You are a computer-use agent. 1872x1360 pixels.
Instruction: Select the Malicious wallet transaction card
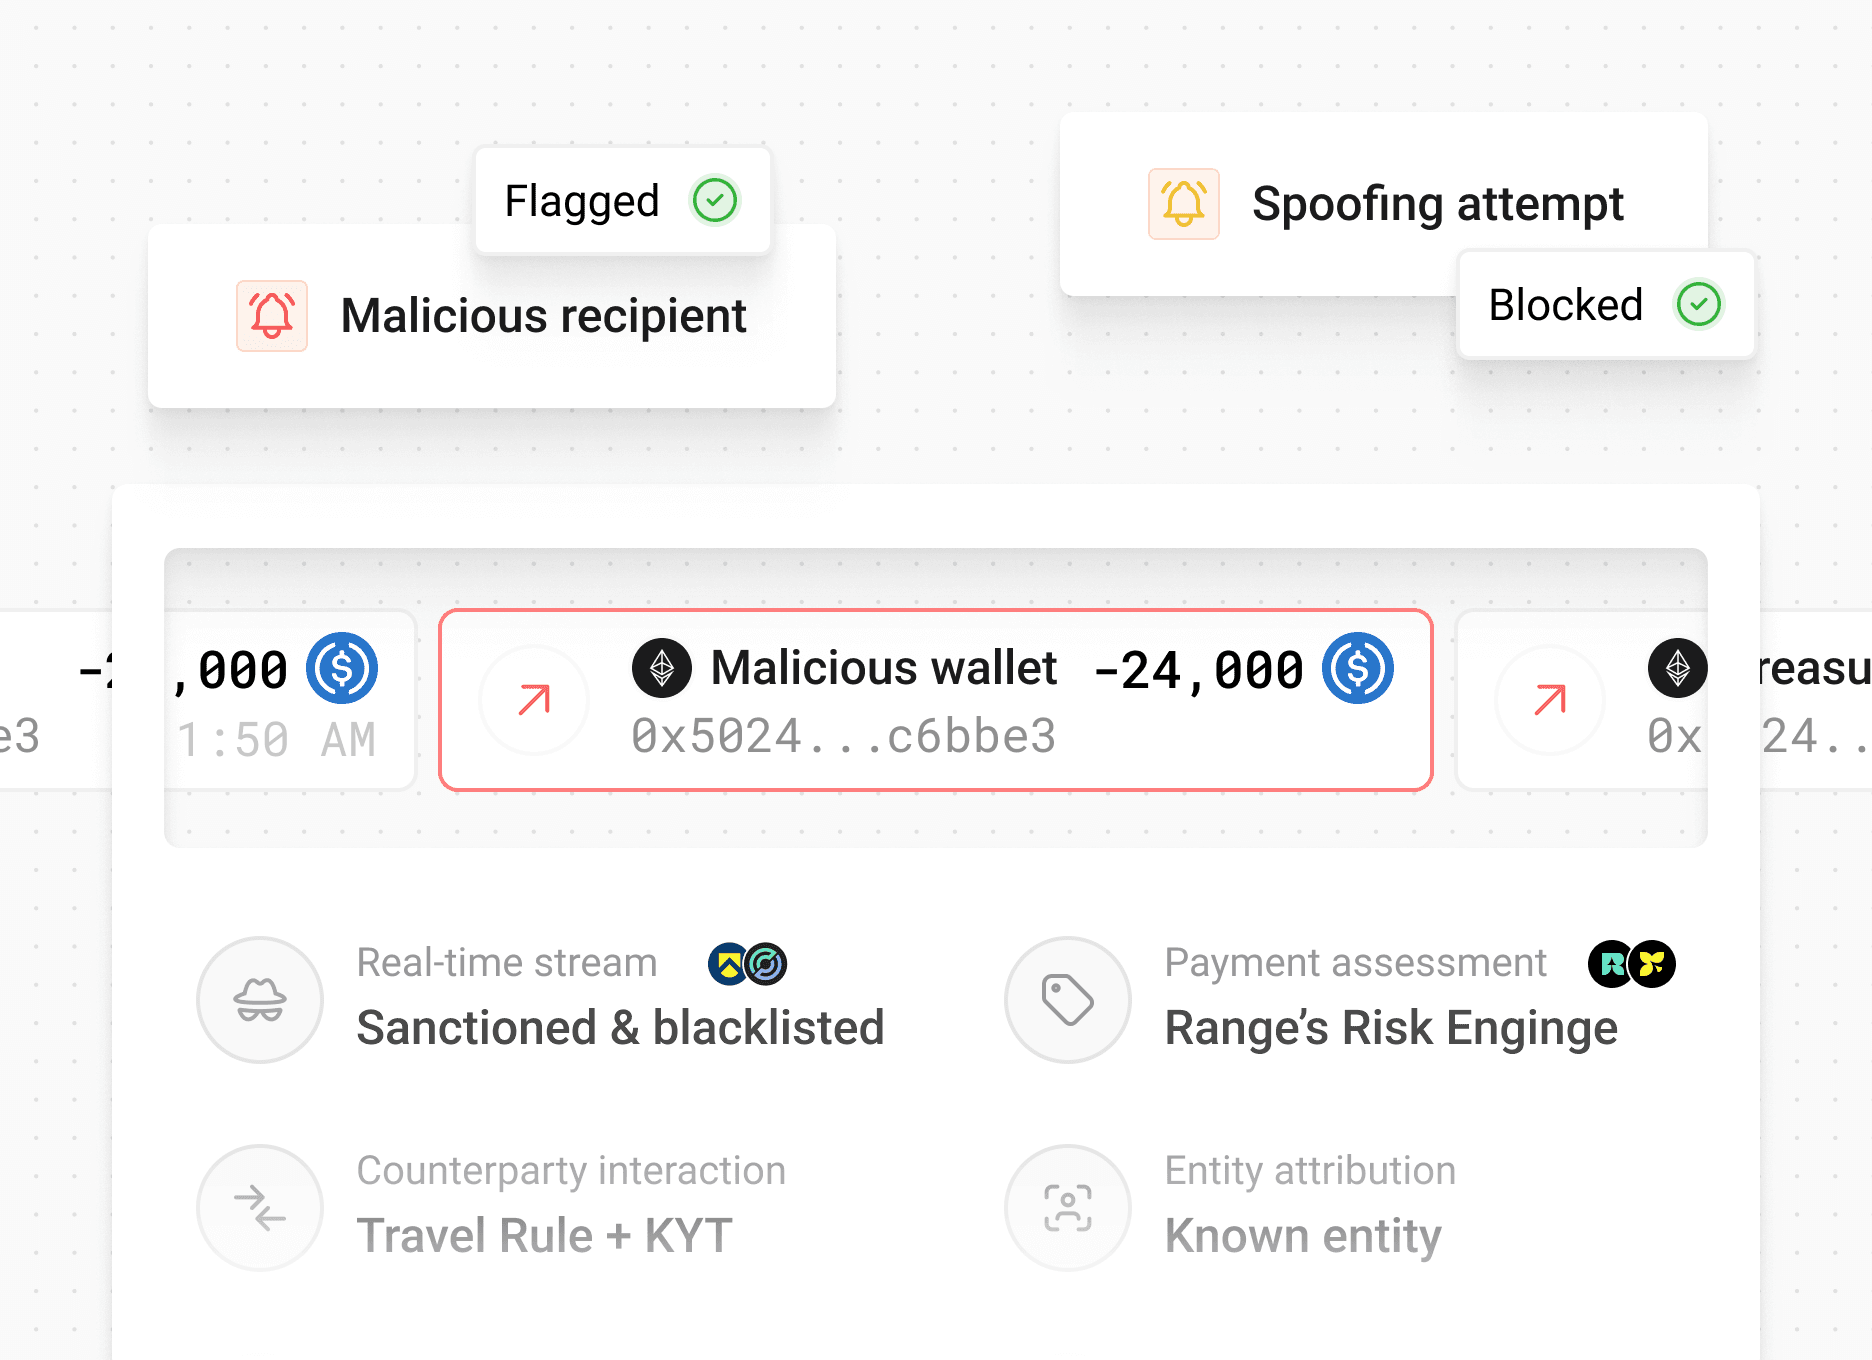tap(936, 700)
